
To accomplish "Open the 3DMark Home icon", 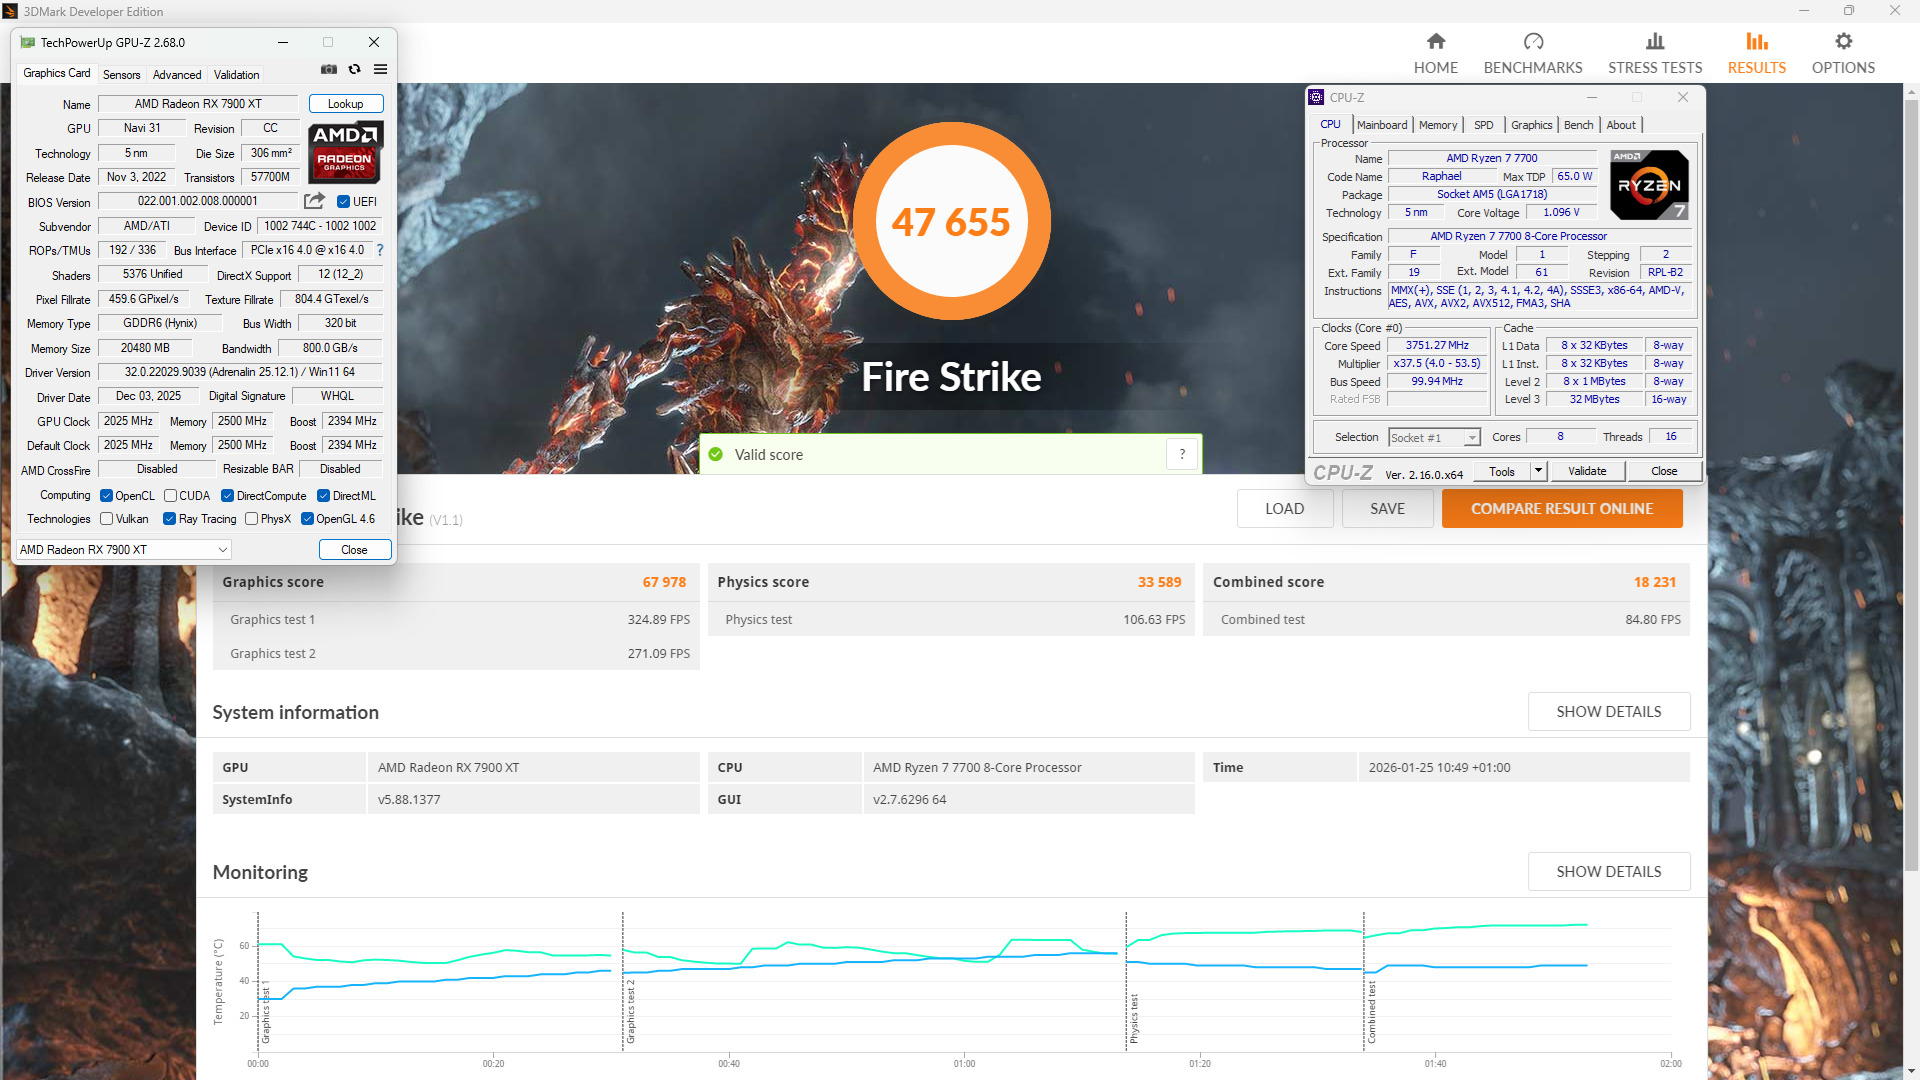I will point(1435,41).
